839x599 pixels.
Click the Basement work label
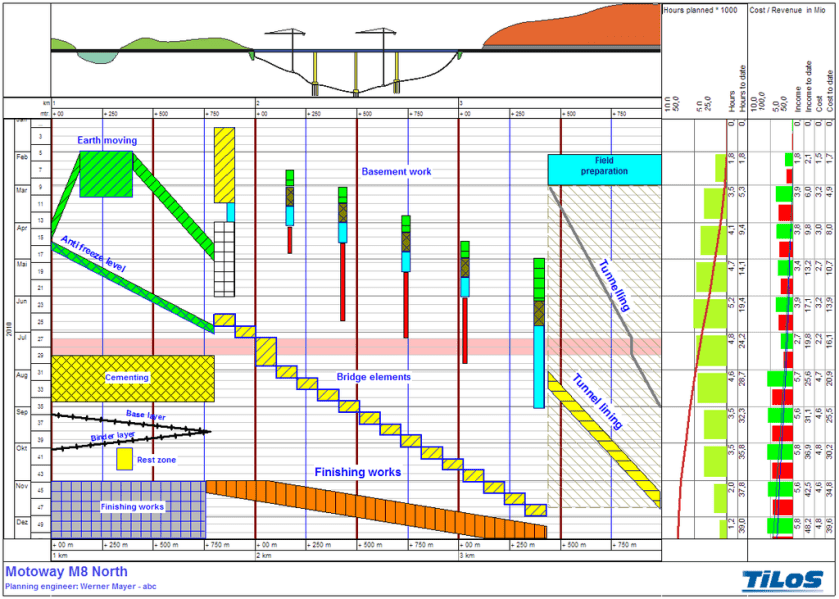(397, 172)
